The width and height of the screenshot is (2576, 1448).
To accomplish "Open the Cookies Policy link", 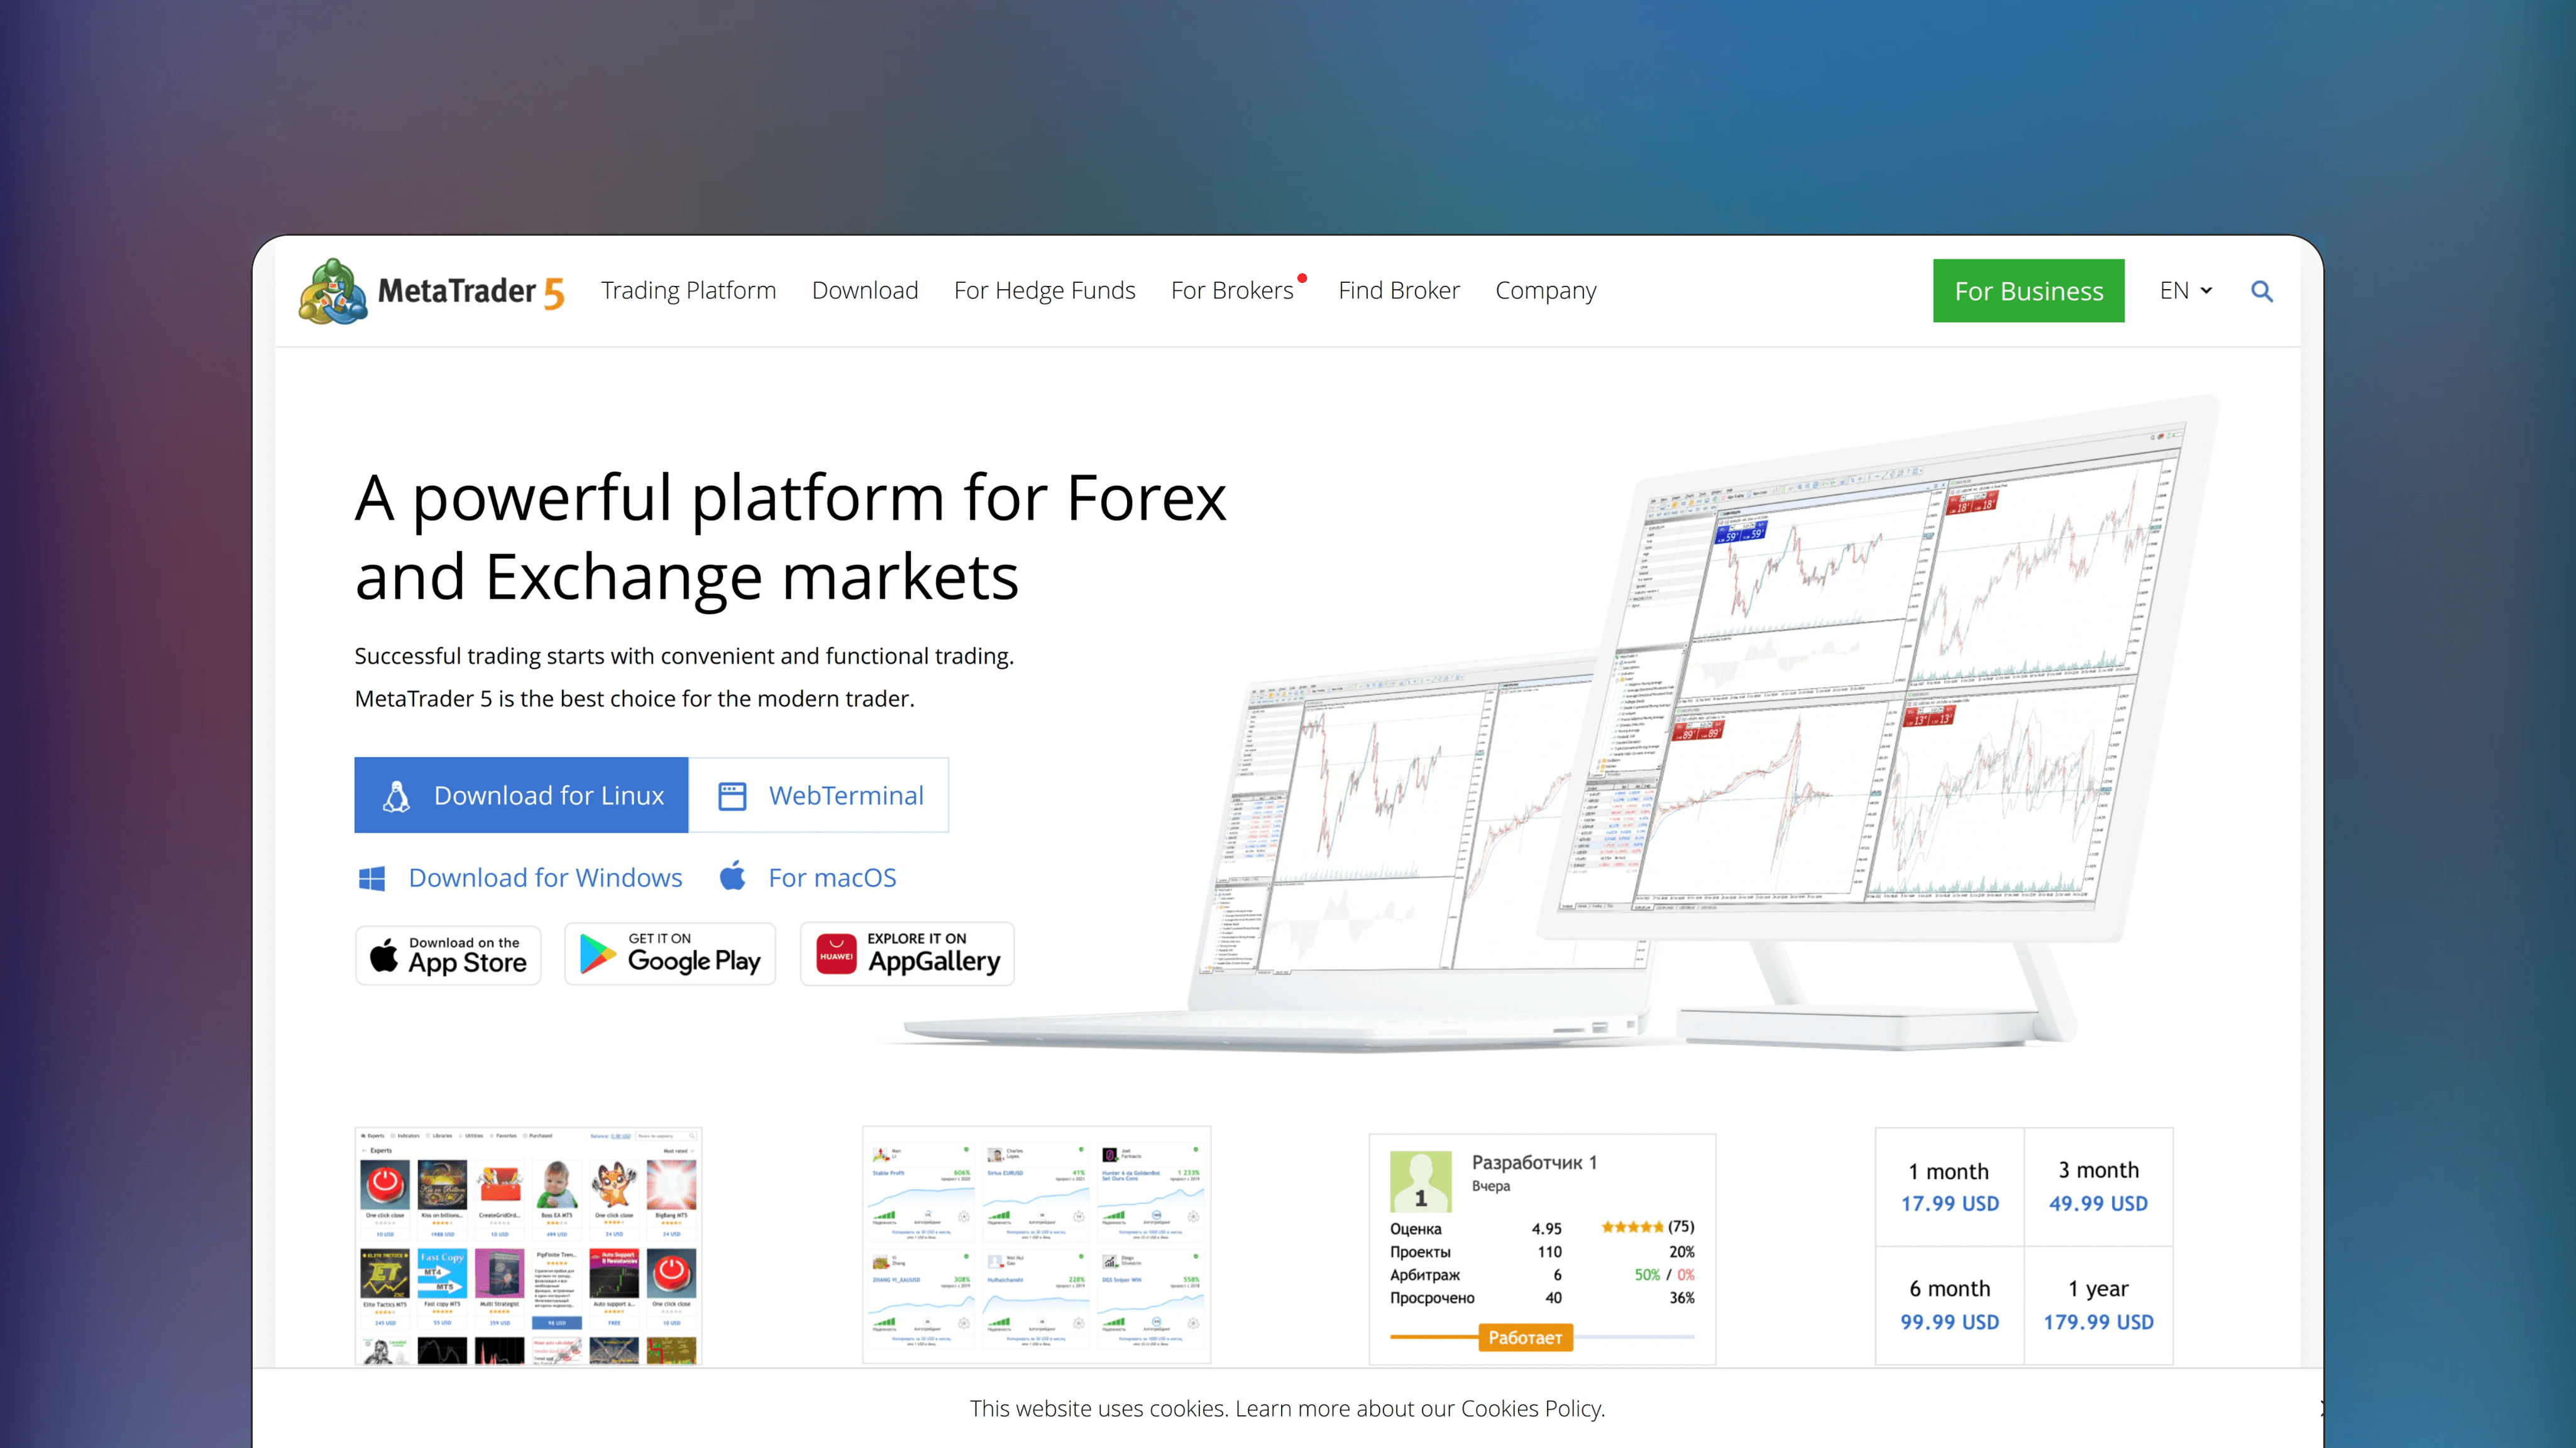I will pyautogui.click(x=1531, y=1408).
